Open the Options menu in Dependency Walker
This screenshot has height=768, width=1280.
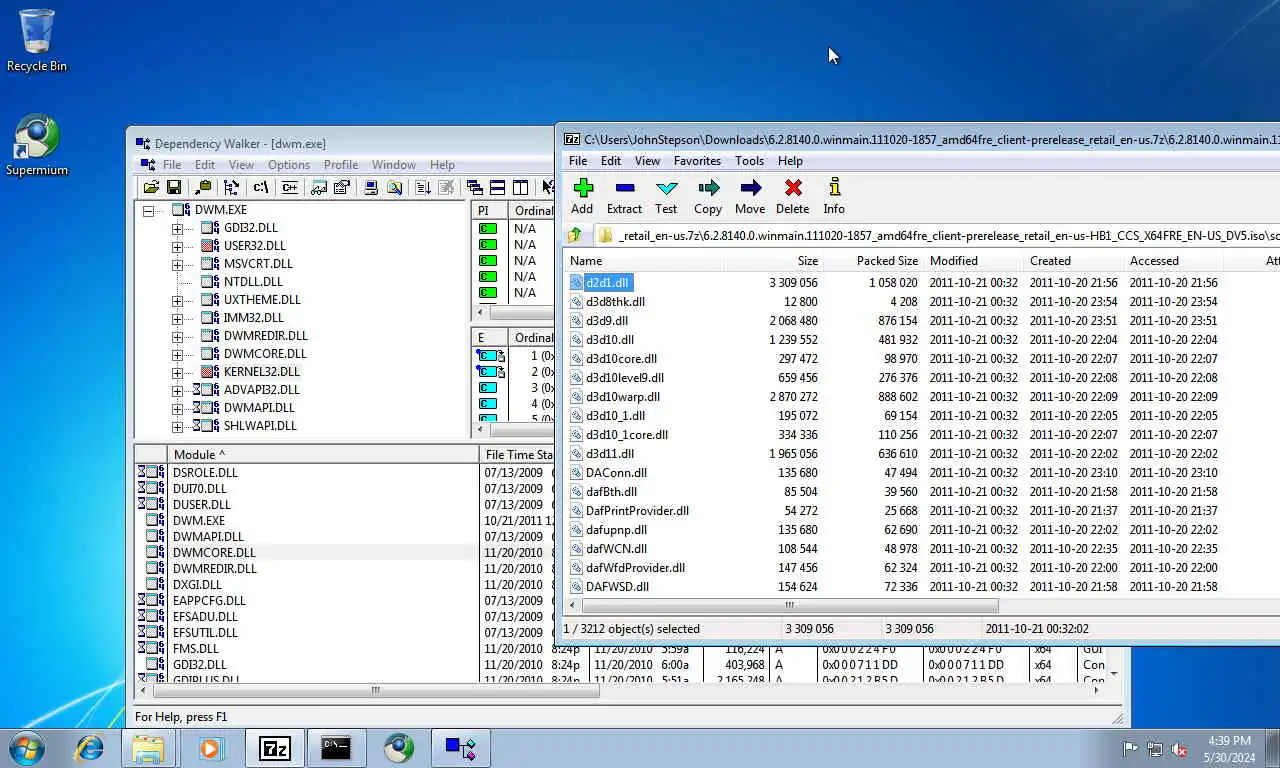[288, 165]
